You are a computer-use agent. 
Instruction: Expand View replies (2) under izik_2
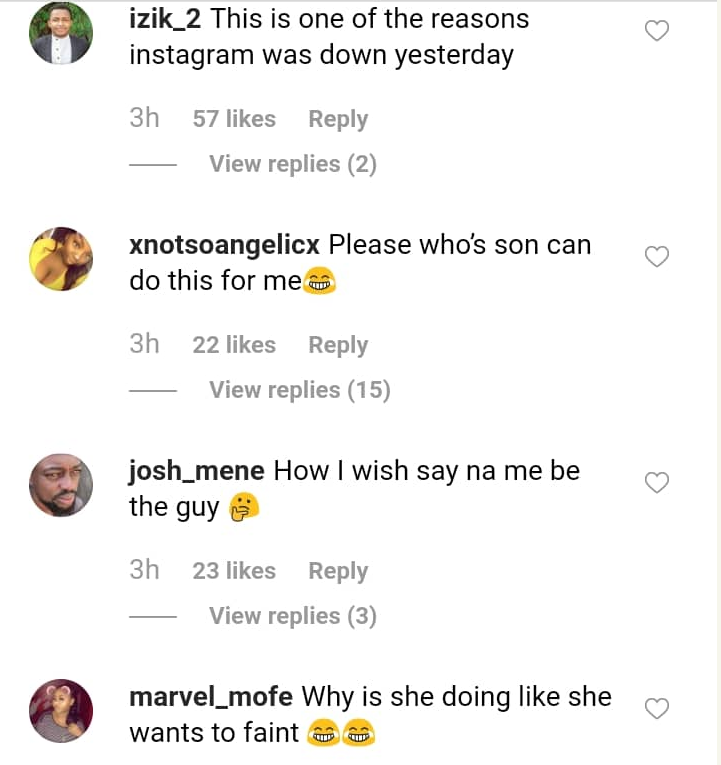(x=292, y=164)
